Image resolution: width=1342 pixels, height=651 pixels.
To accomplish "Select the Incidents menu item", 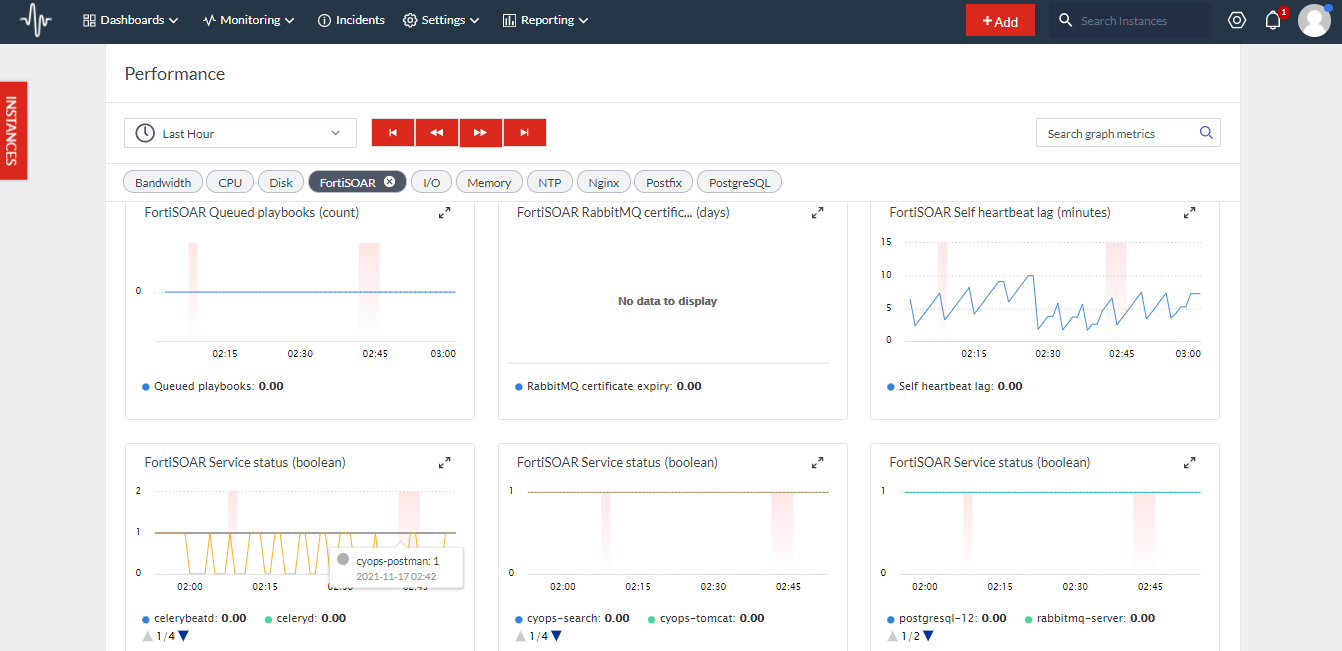I will 351,19.
